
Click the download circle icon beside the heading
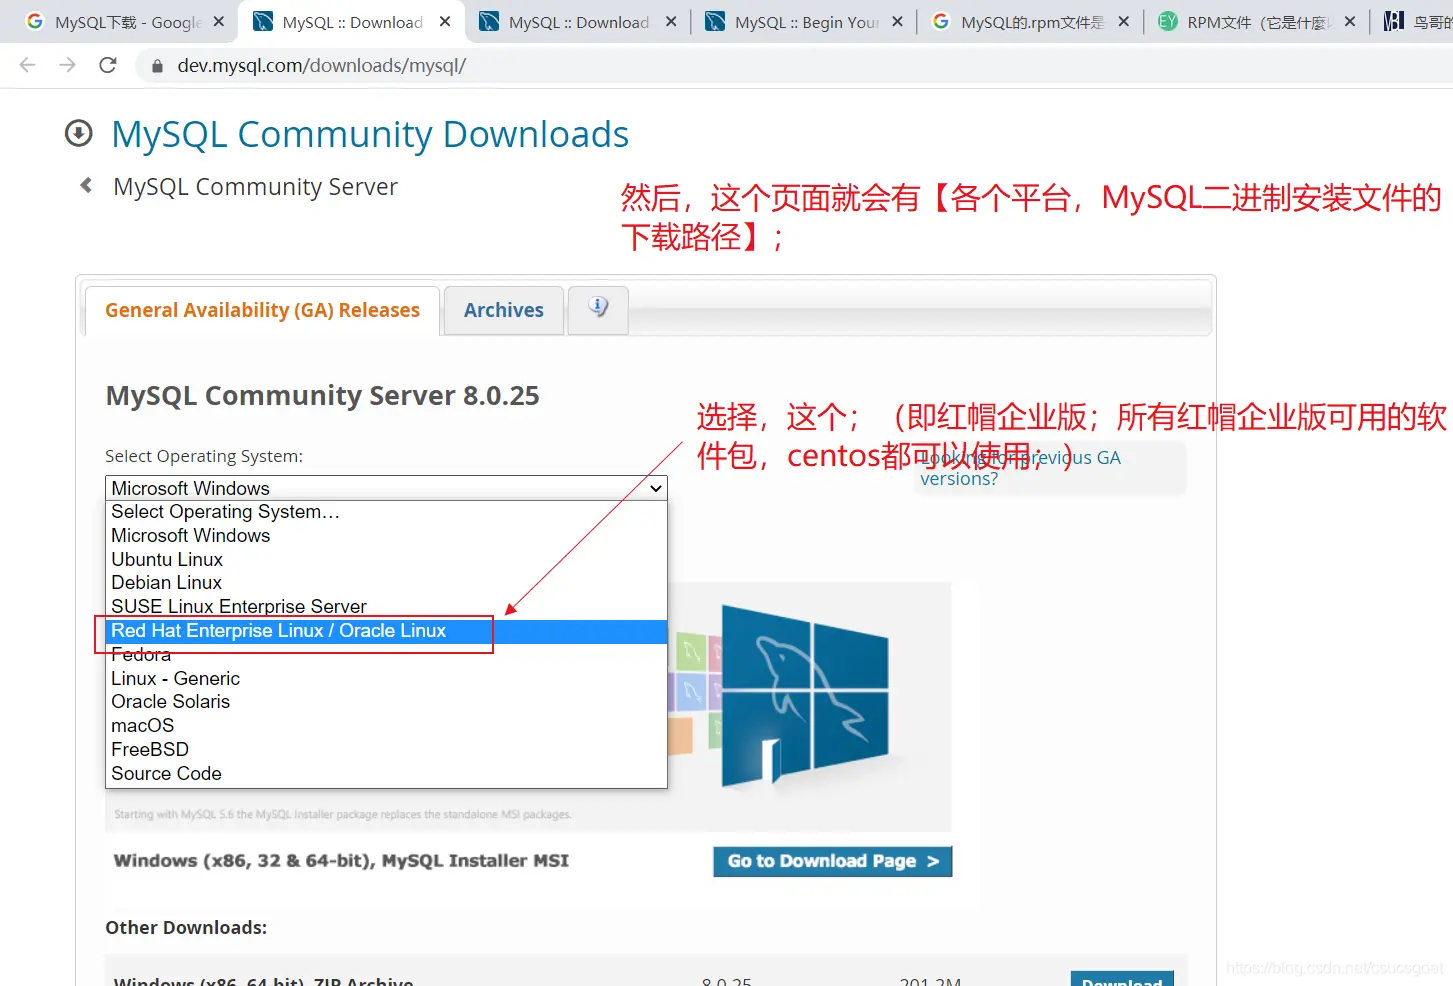pyautogui.click(x=79, y=133)
